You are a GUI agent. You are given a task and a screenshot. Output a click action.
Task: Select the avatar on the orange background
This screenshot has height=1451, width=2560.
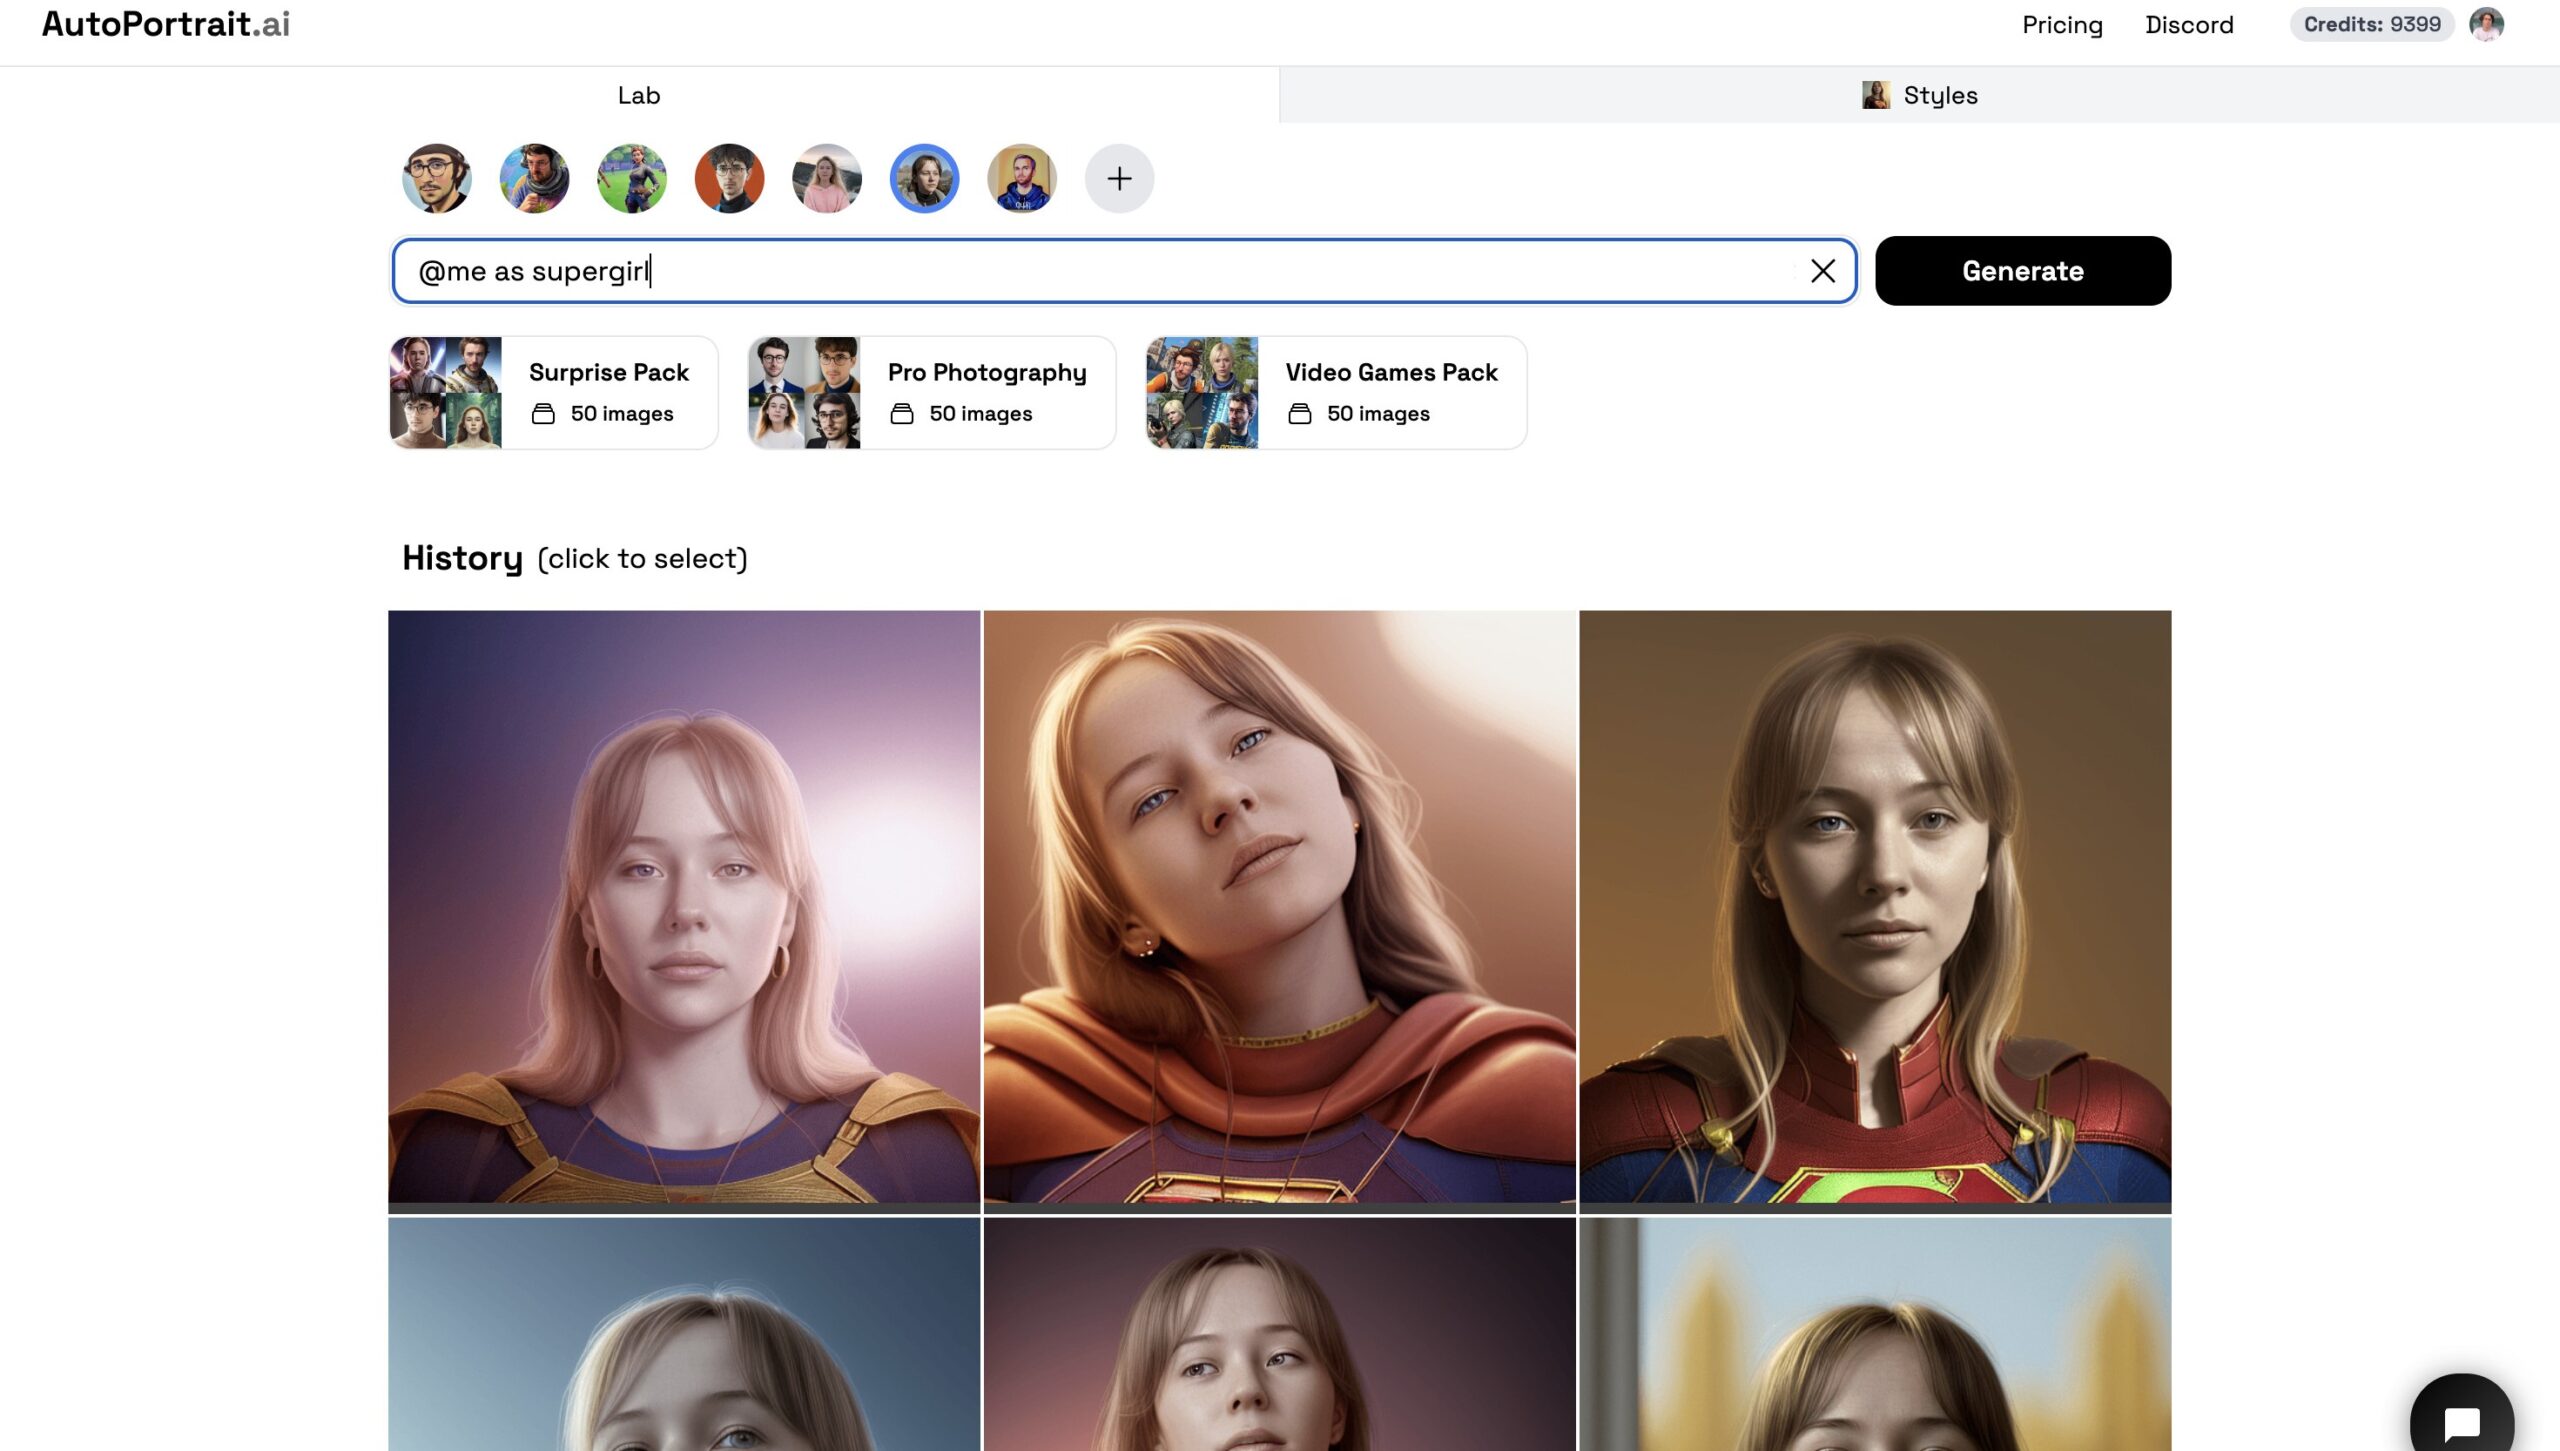(x=729, y=178)
